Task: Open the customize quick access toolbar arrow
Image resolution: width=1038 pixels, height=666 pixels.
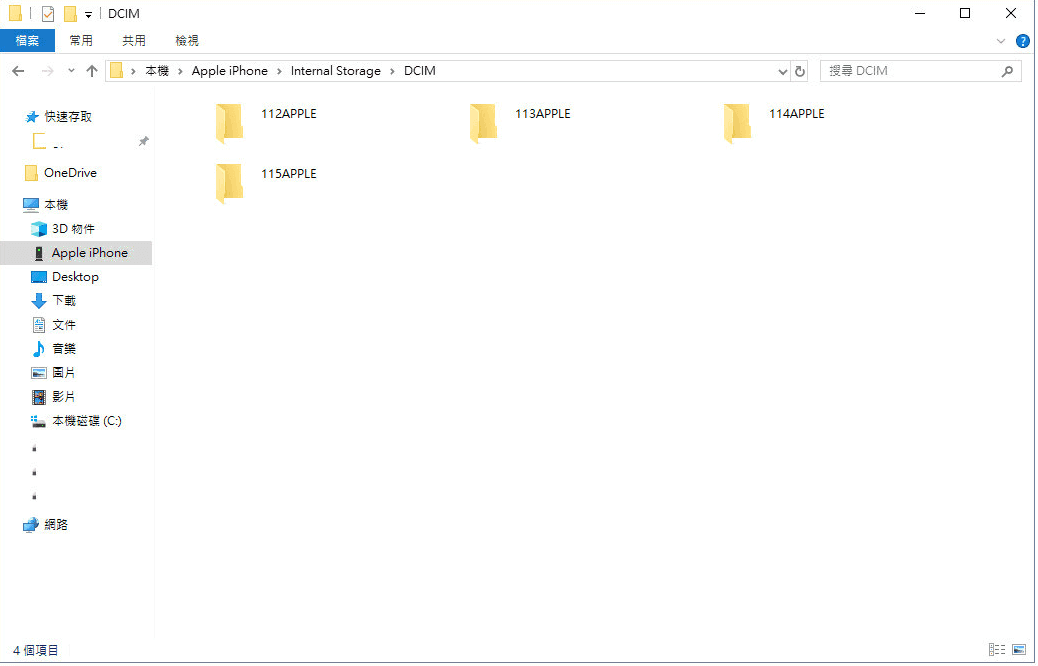Action: (88, 15)
